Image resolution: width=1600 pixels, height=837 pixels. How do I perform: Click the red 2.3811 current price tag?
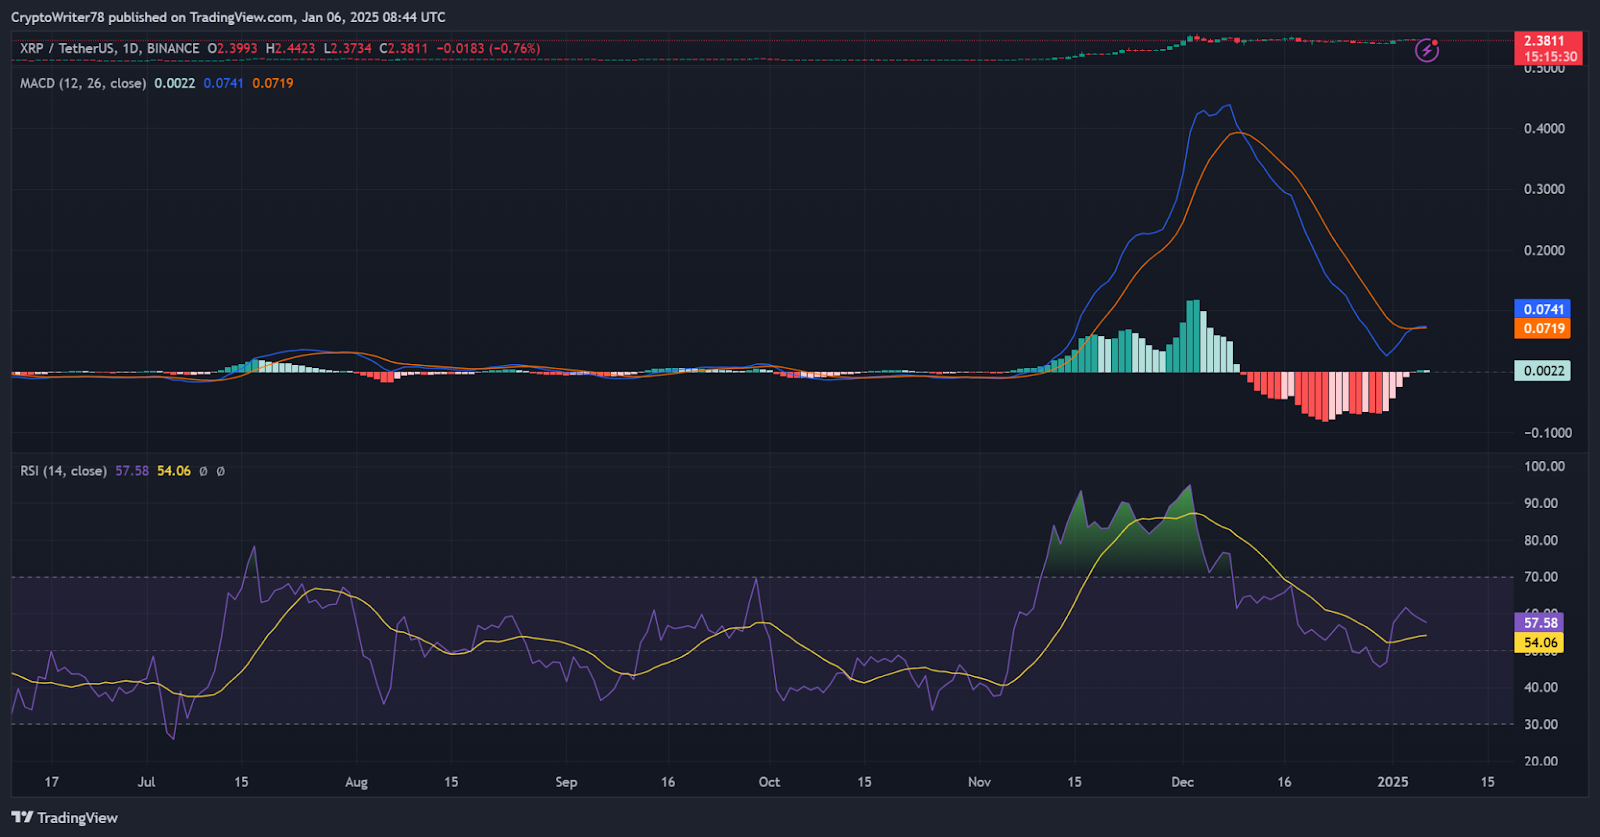tap(1545, 41)
